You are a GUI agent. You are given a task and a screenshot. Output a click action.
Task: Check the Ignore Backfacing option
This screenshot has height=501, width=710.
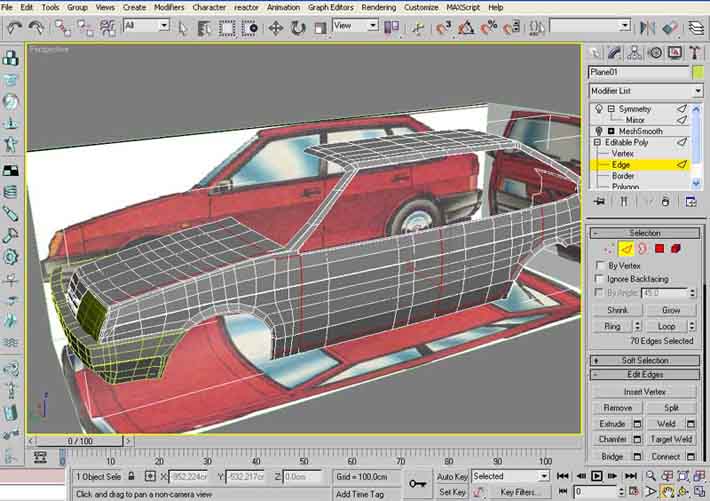pyautogui.click(x=599, y=279)
